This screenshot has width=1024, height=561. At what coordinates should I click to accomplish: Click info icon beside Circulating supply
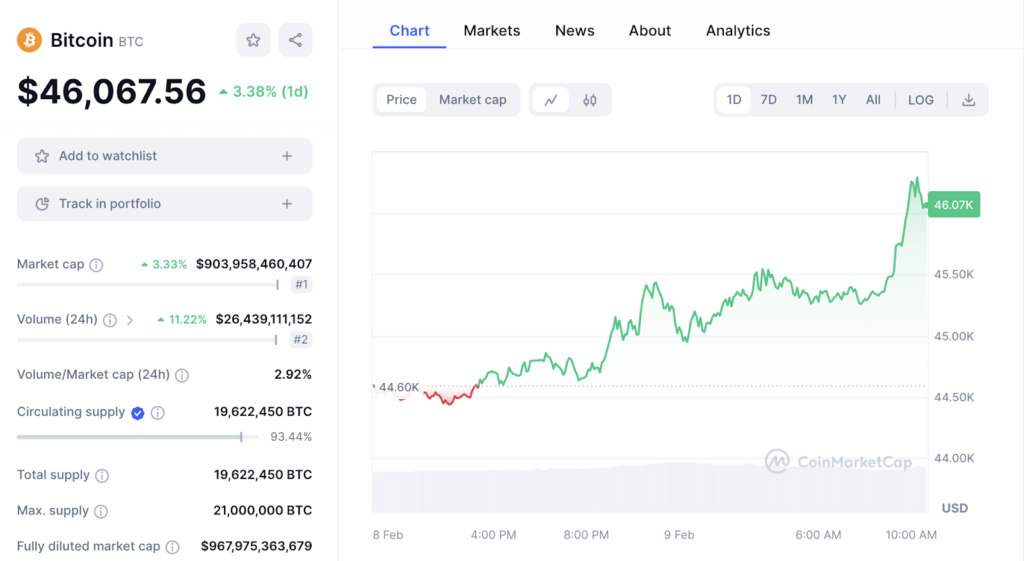[x=158, y=413]
